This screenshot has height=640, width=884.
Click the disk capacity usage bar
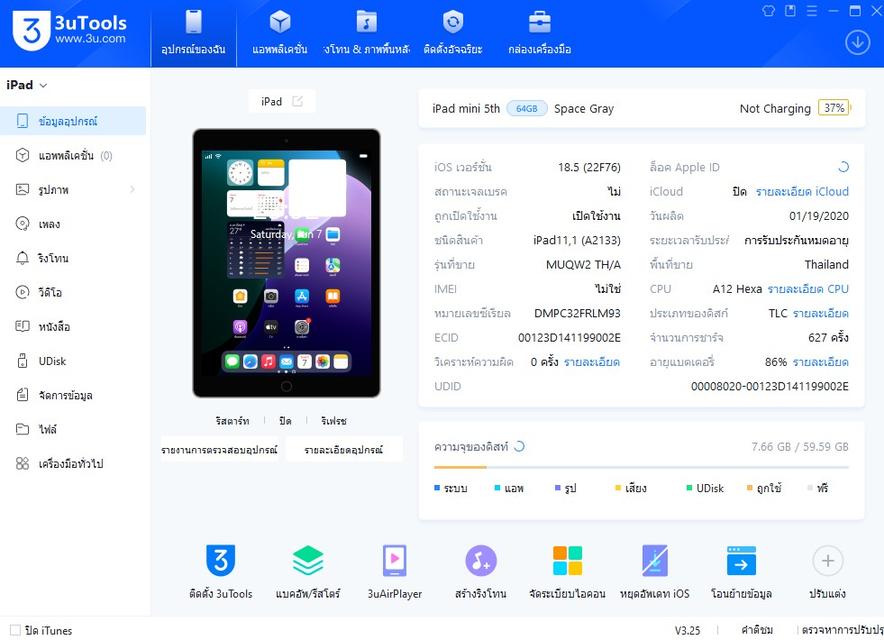pos(641,467)
